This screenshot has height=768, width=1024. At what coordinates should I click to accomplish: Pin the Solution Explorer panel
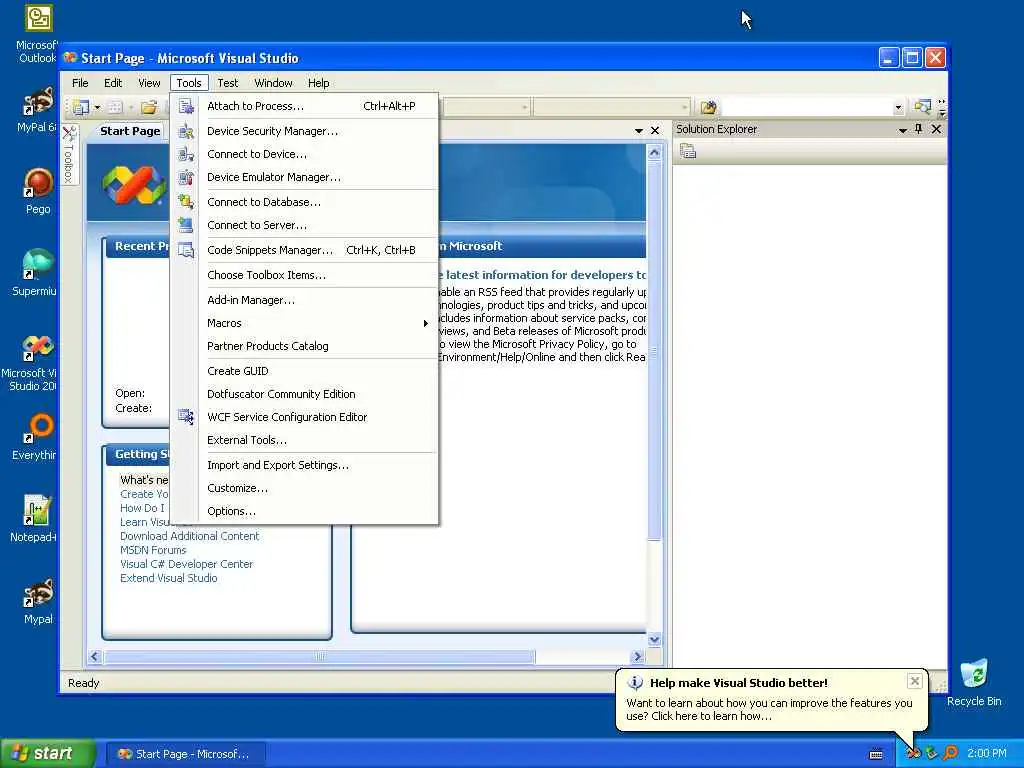pyautogui.click(x=918, y=129)
